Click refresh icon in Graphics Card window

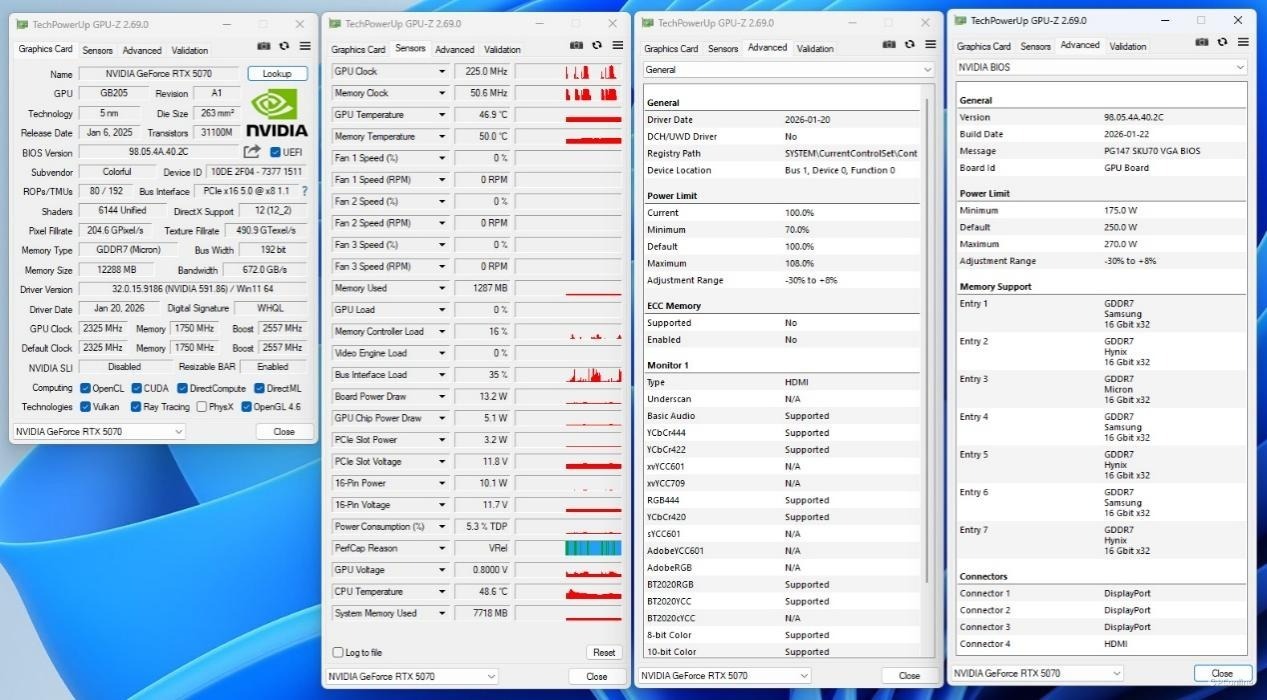(x=284, y=46)
